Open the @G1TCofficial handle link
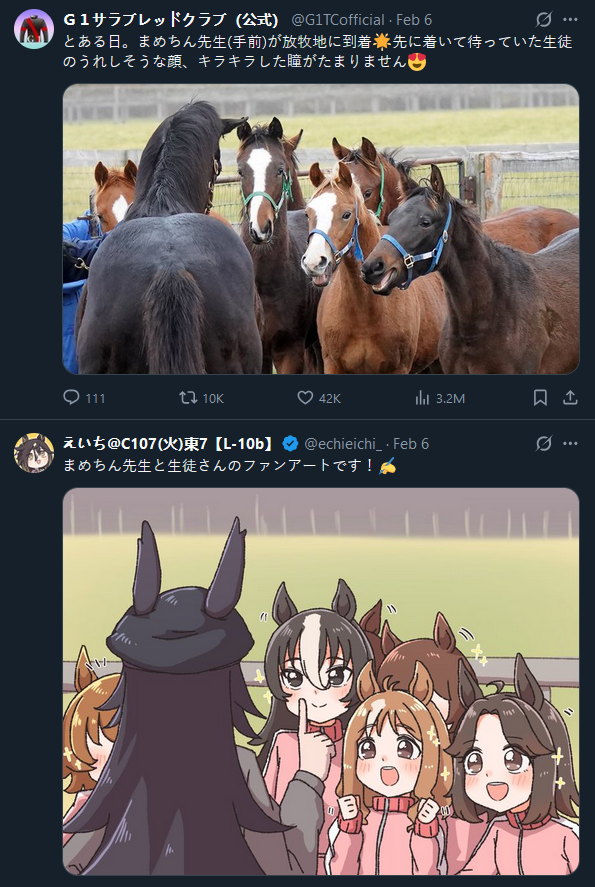Screen dimensions: 595x887 (x=338, y=20)
